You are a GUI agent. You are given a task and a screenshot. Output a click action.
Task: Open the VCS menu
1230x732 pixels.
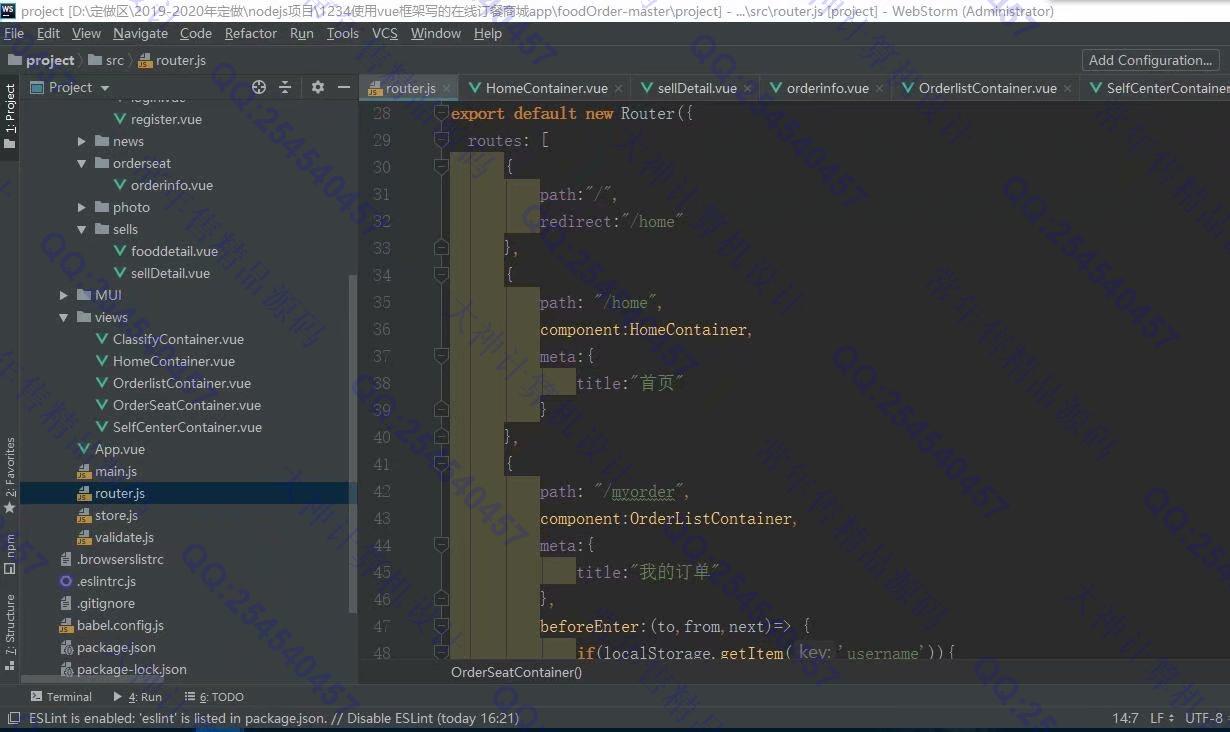coord(385,33)
